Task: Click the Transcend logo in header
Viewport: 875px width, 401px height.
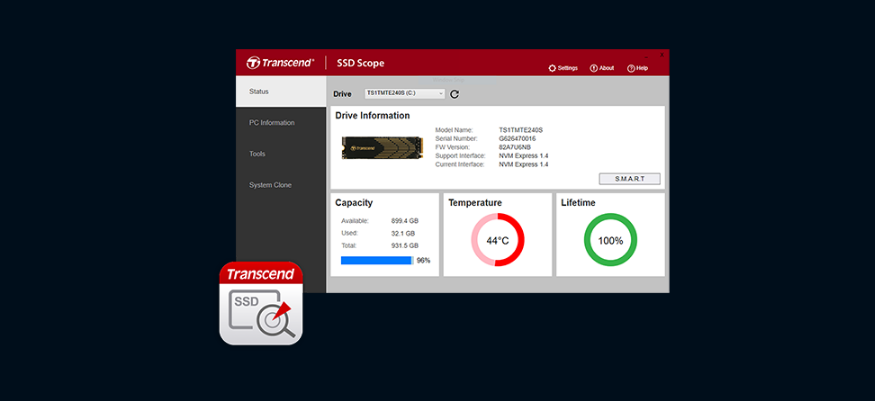Action: [280, 63]
